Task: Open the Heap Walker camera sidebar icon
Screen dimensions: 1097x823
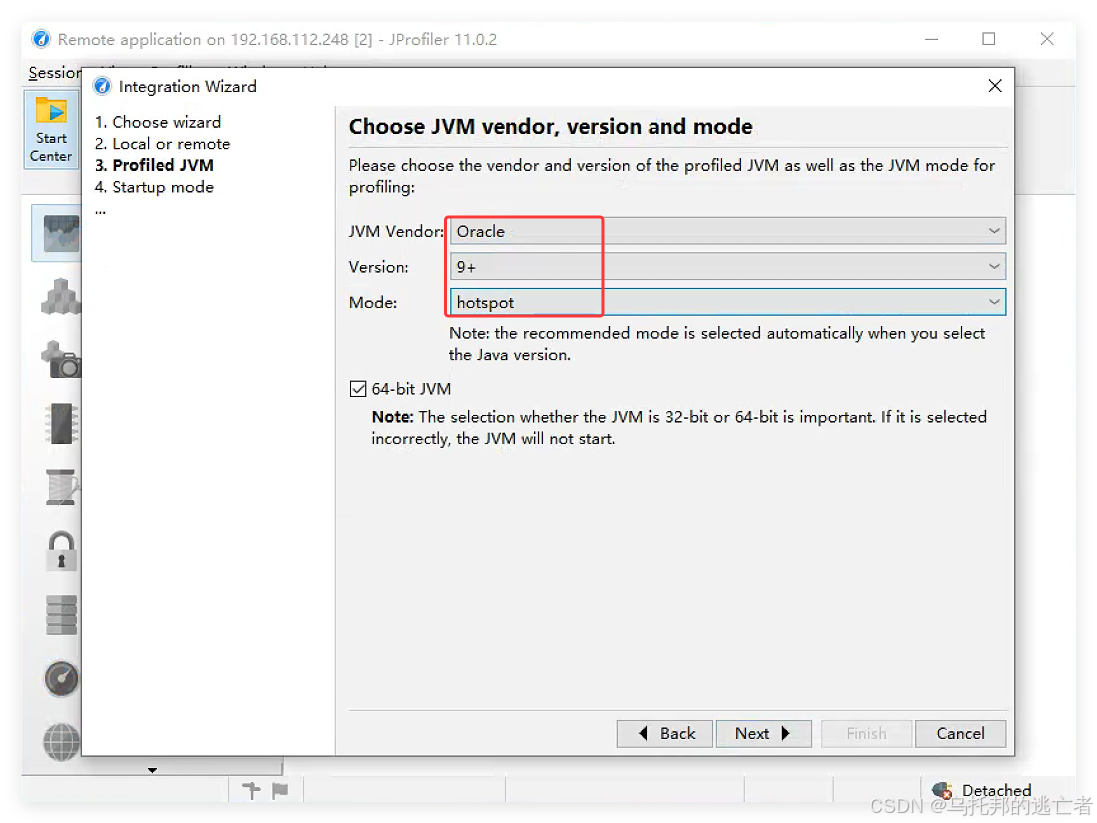Action: click(x=62, y=359)
